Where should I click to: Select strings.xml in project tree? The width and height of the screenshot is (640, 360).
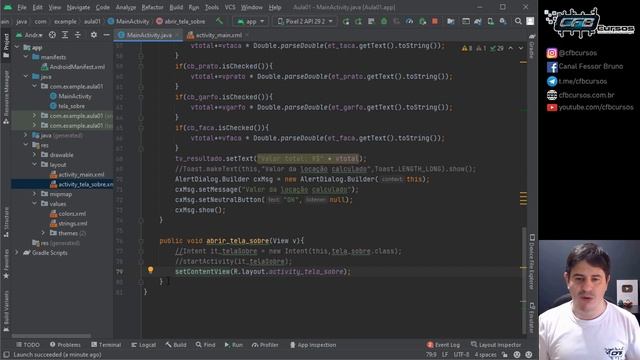73,223
